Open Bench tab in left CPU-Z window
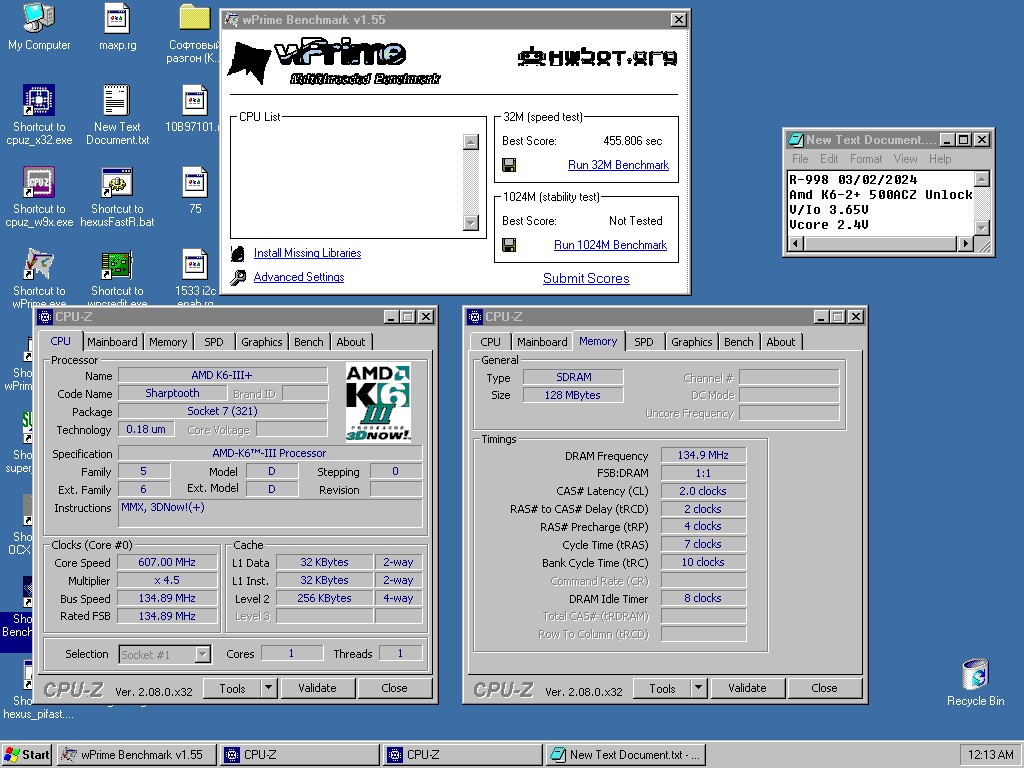Viewport: 1024px width, 768px height. [308, 342]
